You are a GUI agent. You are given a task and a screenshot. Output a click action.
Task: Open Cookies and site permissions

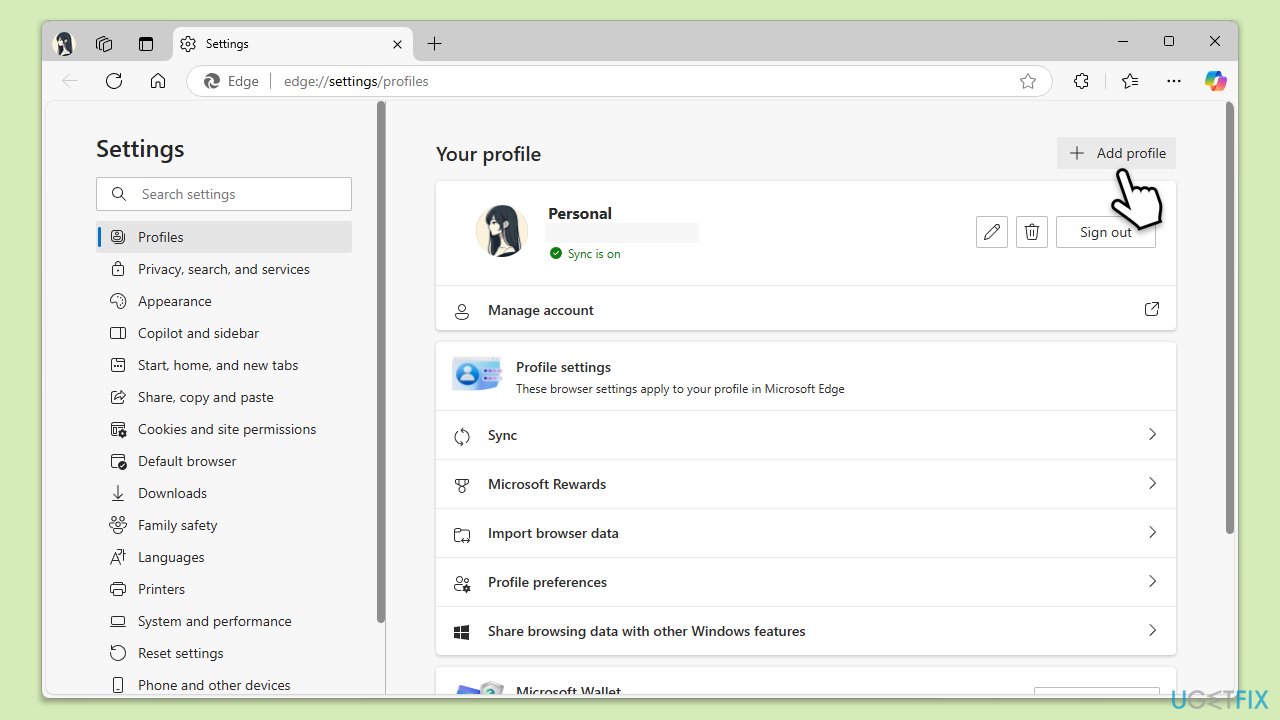pos(224,429)
